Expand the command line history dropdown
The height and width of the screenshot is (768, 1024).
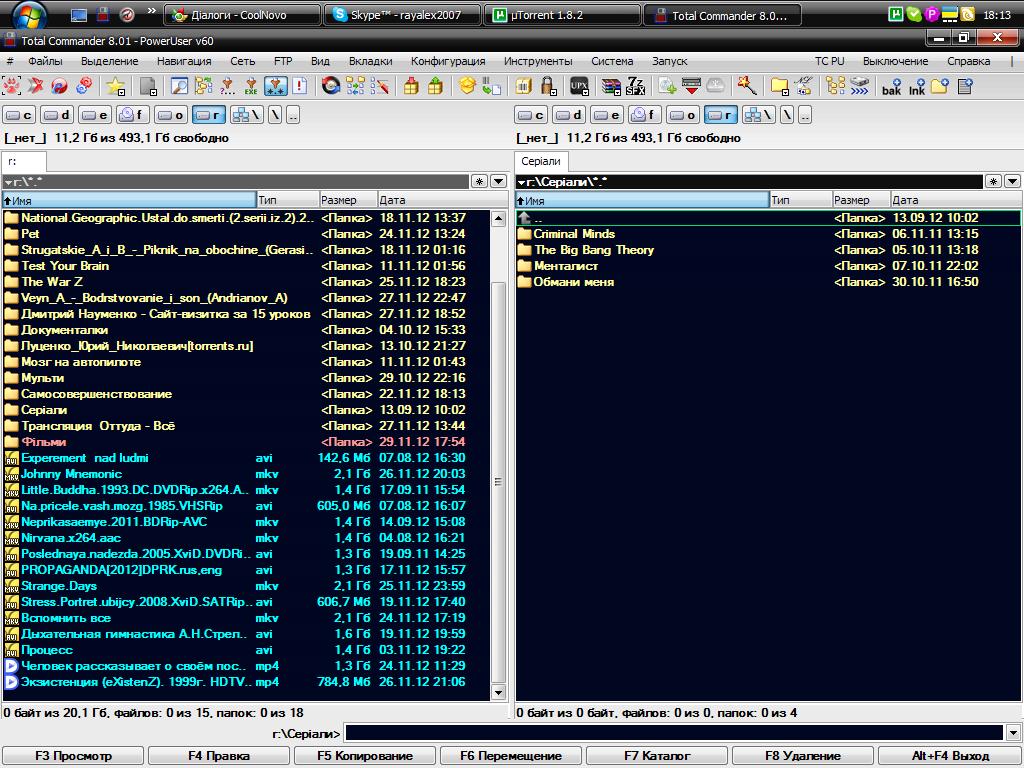coord(1012,733)
